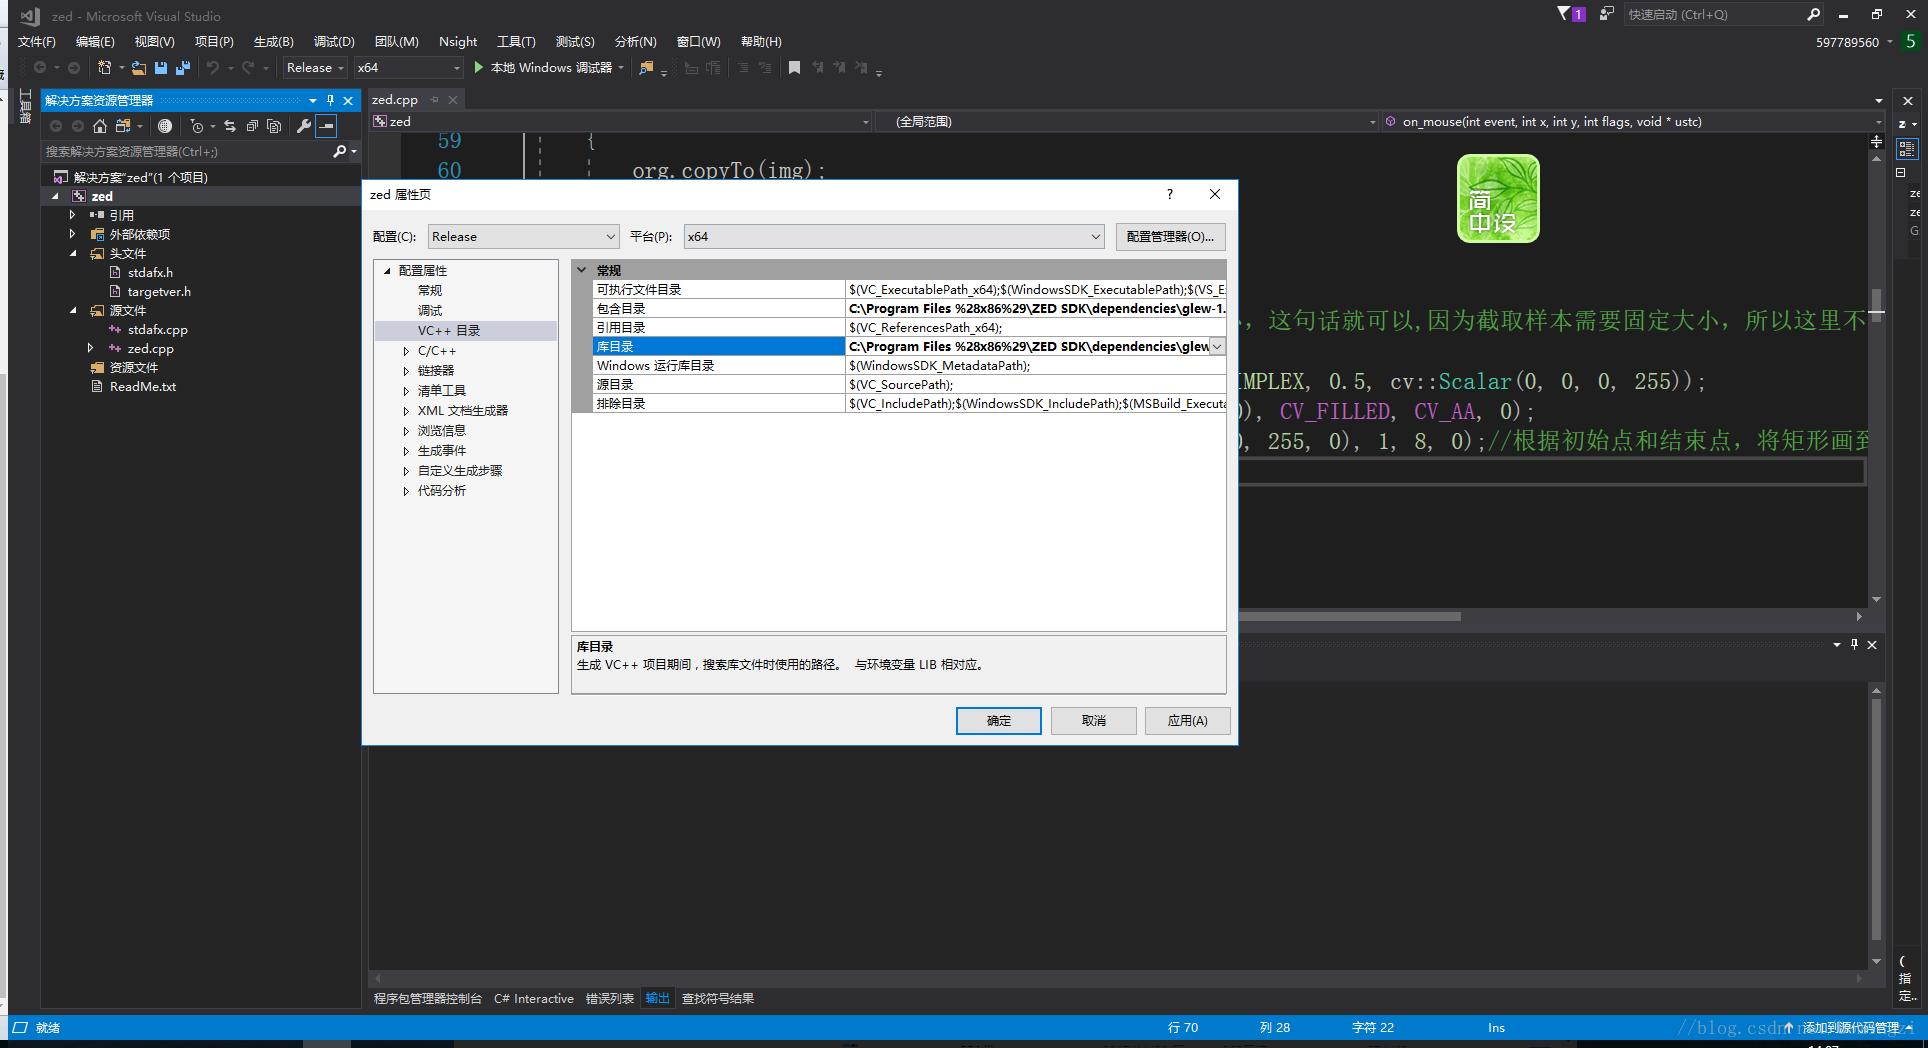
Task: Click the 确定 button in the dialog
Action: [x=998, y=721]
